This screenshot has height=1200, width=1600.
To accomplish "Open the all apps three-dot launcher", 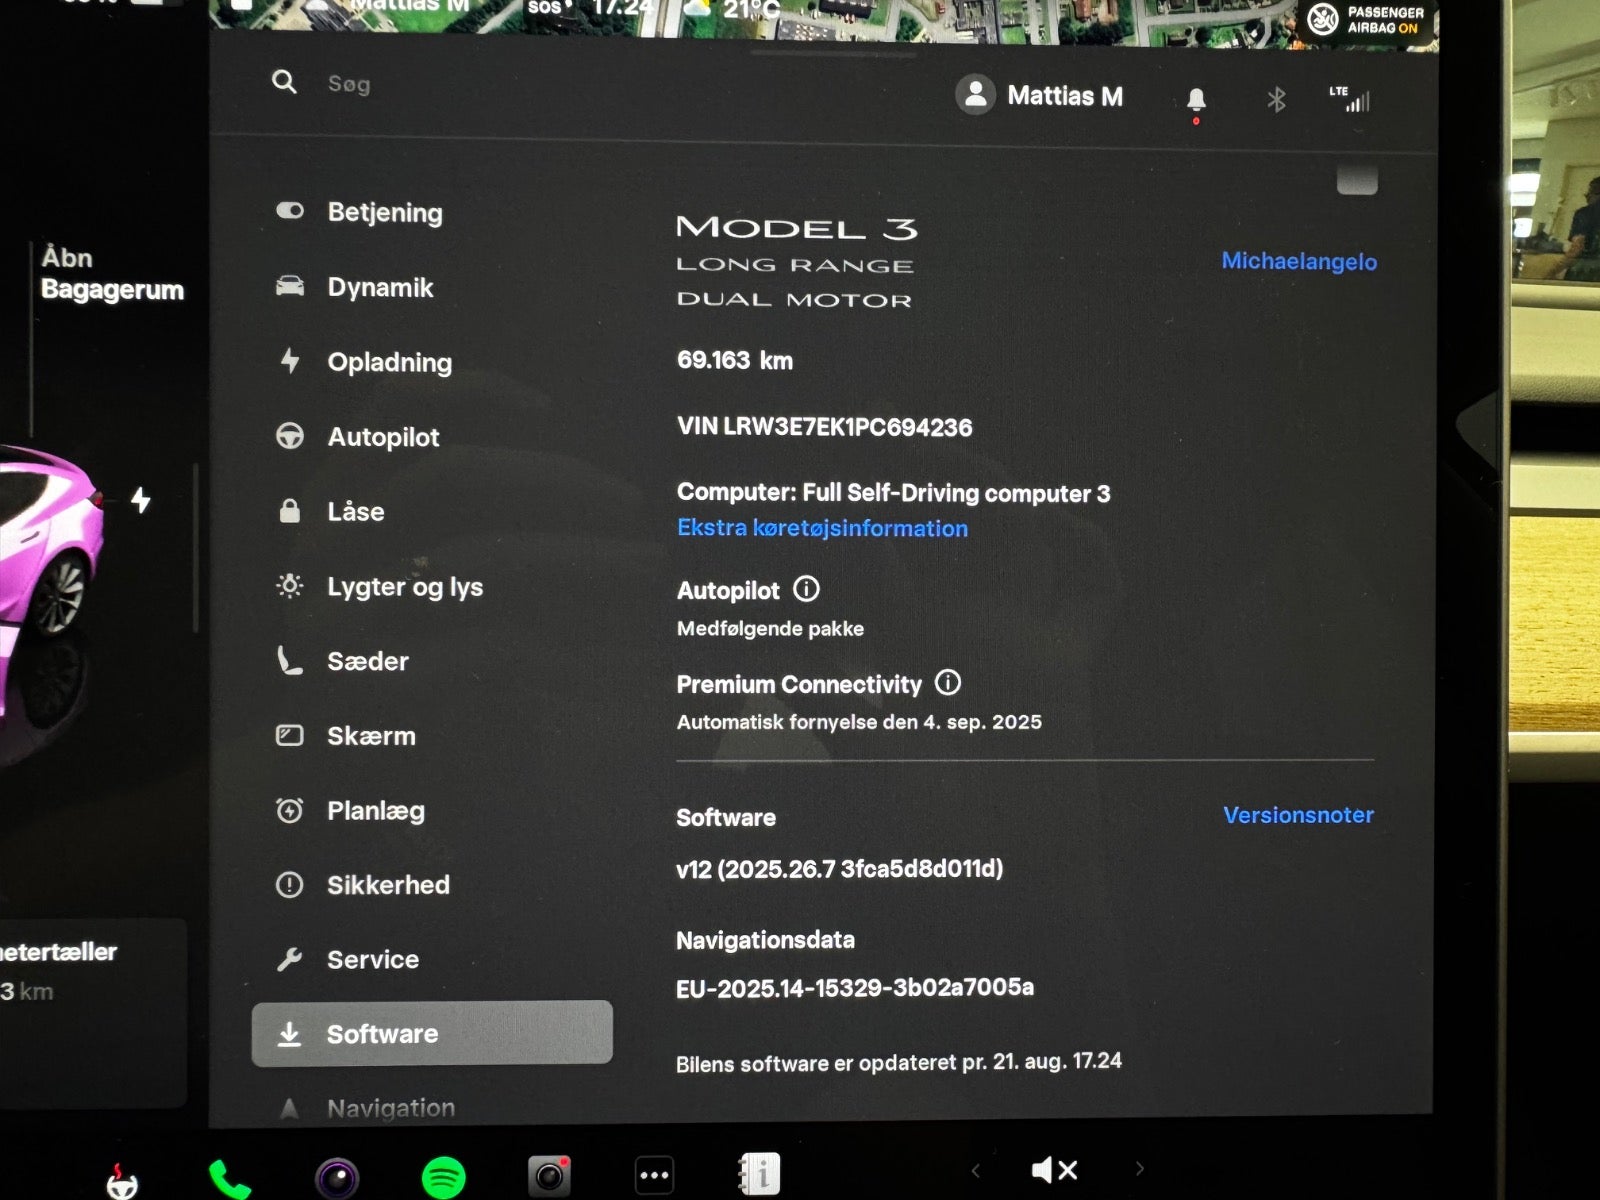I will 655,1175.
